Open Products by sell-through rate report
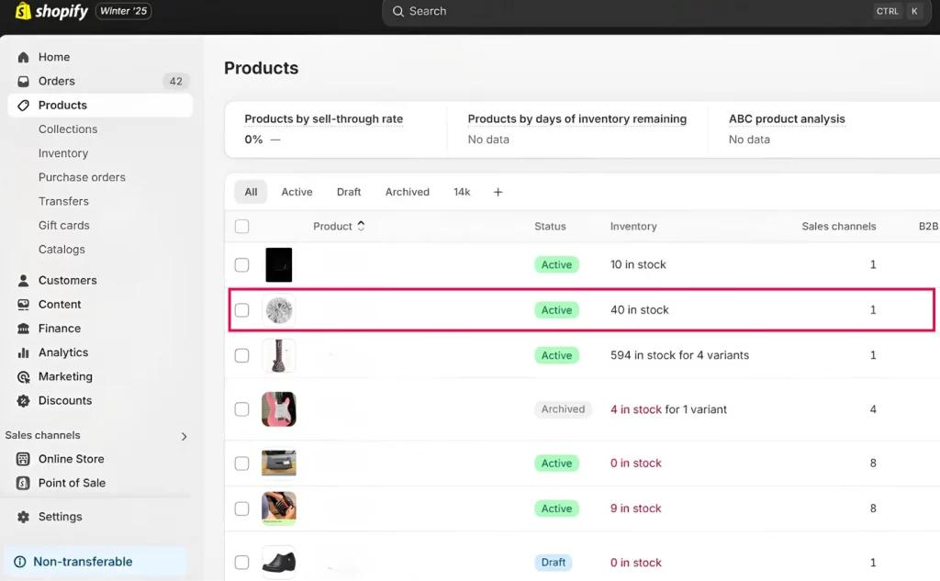The width and height of the screenshot is (940, 581). coord(324,119)
